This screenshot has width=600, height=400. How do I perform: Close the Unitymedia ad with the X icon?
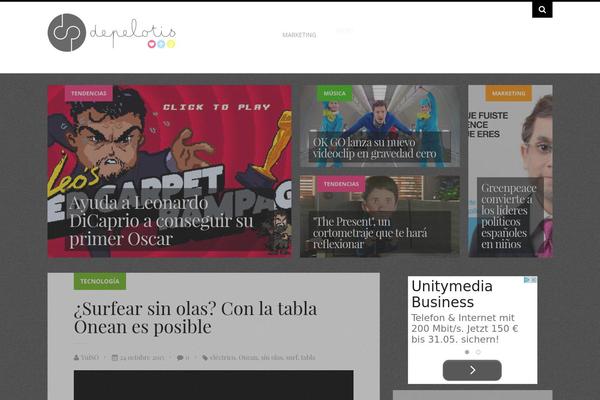(x=533, y=280)
